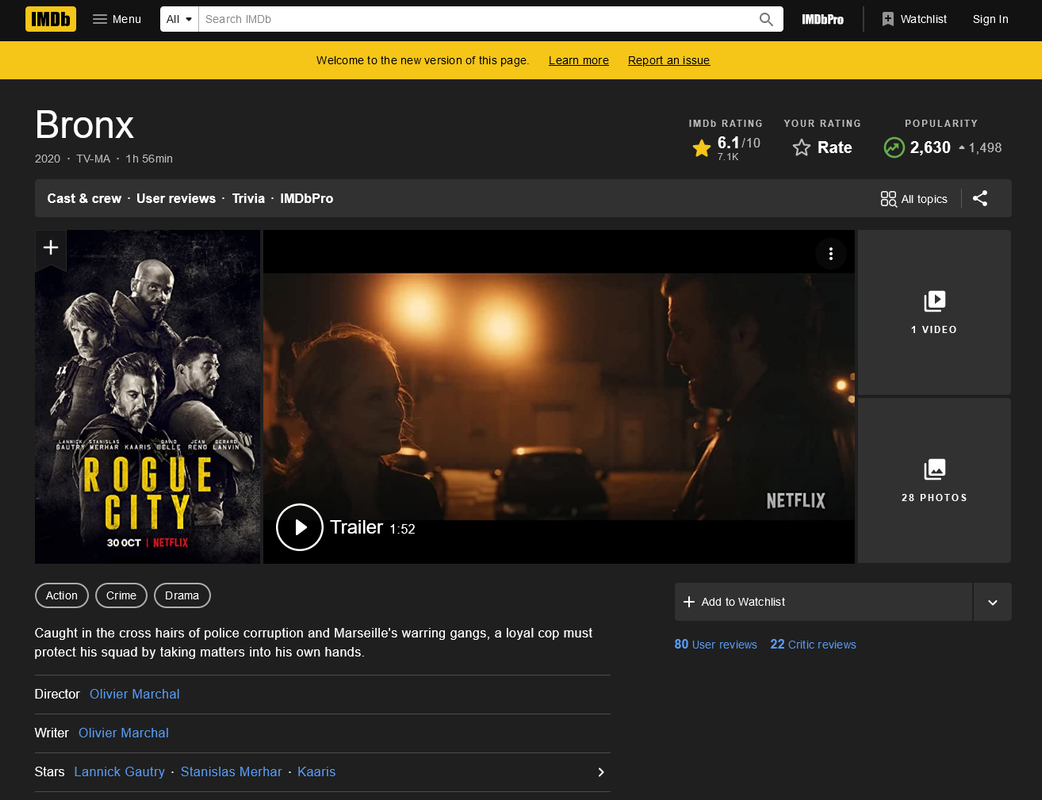Open the Watchlist in the header
Image resolution: width=1042 pixels, height=800 pixels.
coord(914,19)
